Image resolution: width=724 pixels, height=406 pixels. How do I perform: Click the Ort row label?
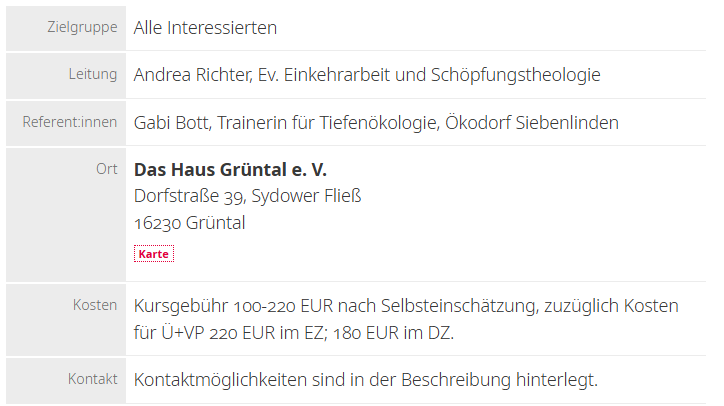(107, 169)
